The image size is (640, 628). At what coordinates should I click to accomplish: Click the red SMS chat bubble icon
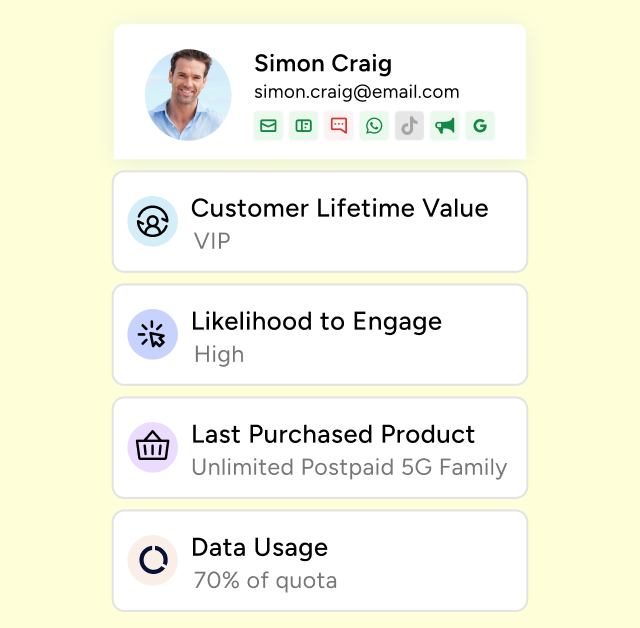click(339, 126)
